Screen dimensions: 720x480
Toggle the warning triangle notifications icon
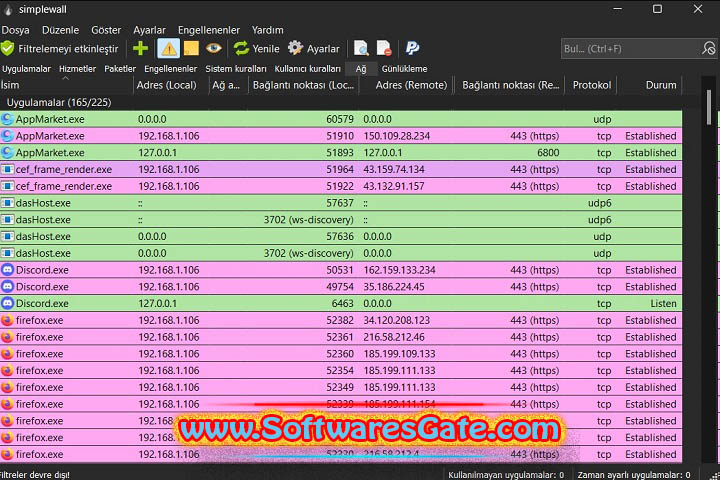(x=169, y=48)
